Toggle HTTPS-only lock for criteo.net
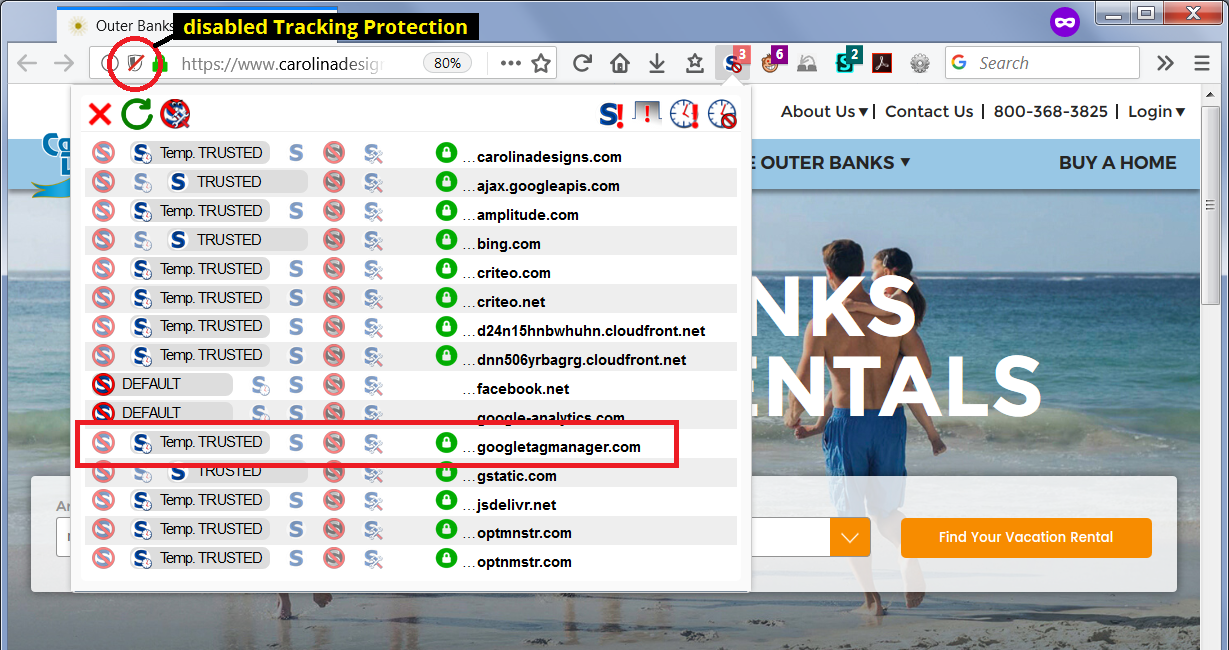 [x=446, y=298]
